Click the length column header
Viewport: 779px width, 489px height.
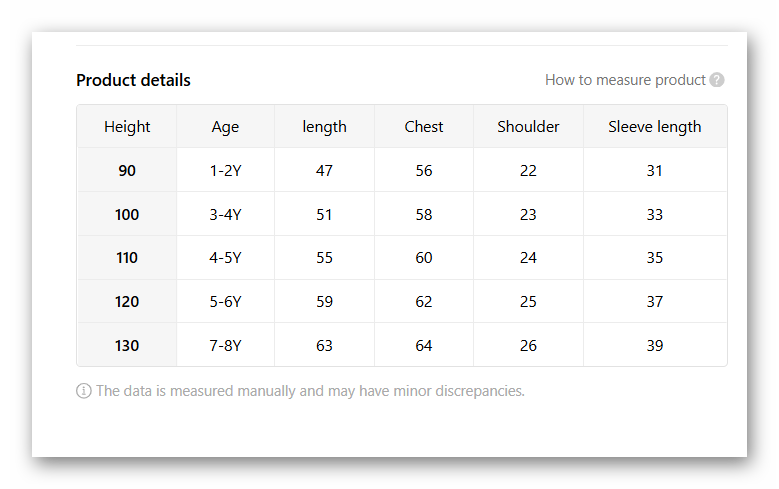[324, 127]
